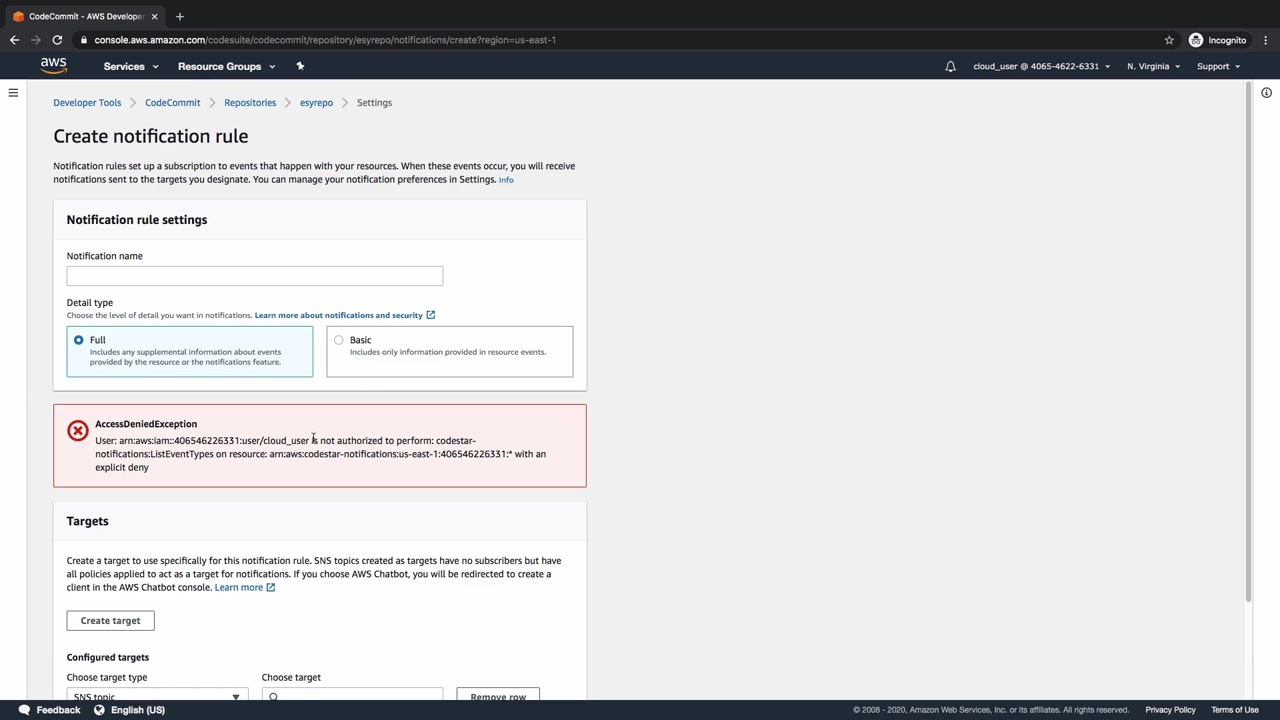Click the Info link after the description
The image size is (1280, 720).
[506, 180]
